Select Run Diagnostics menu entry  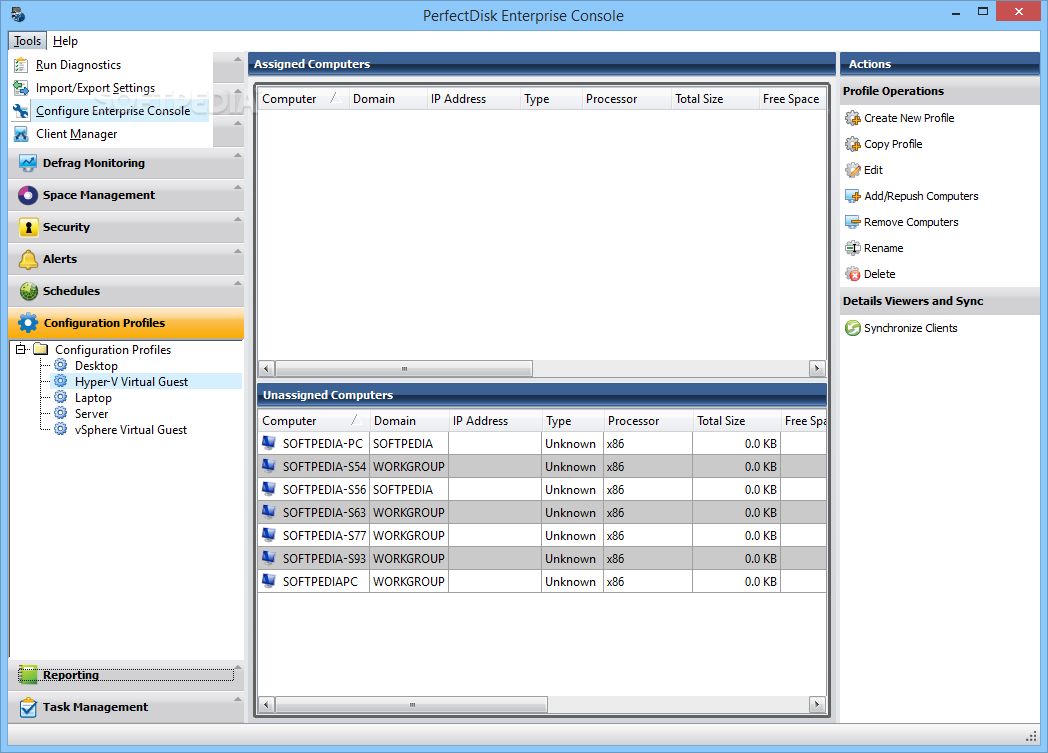pyautogui.click(x=110, y=65)
